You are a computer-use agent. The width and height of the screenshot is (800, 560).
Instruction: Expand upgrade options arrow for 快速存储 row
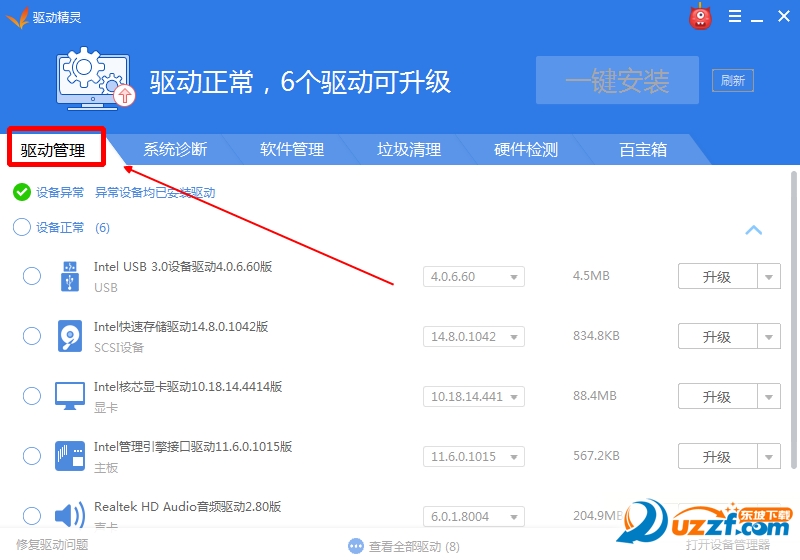click(x=769, y=337)
